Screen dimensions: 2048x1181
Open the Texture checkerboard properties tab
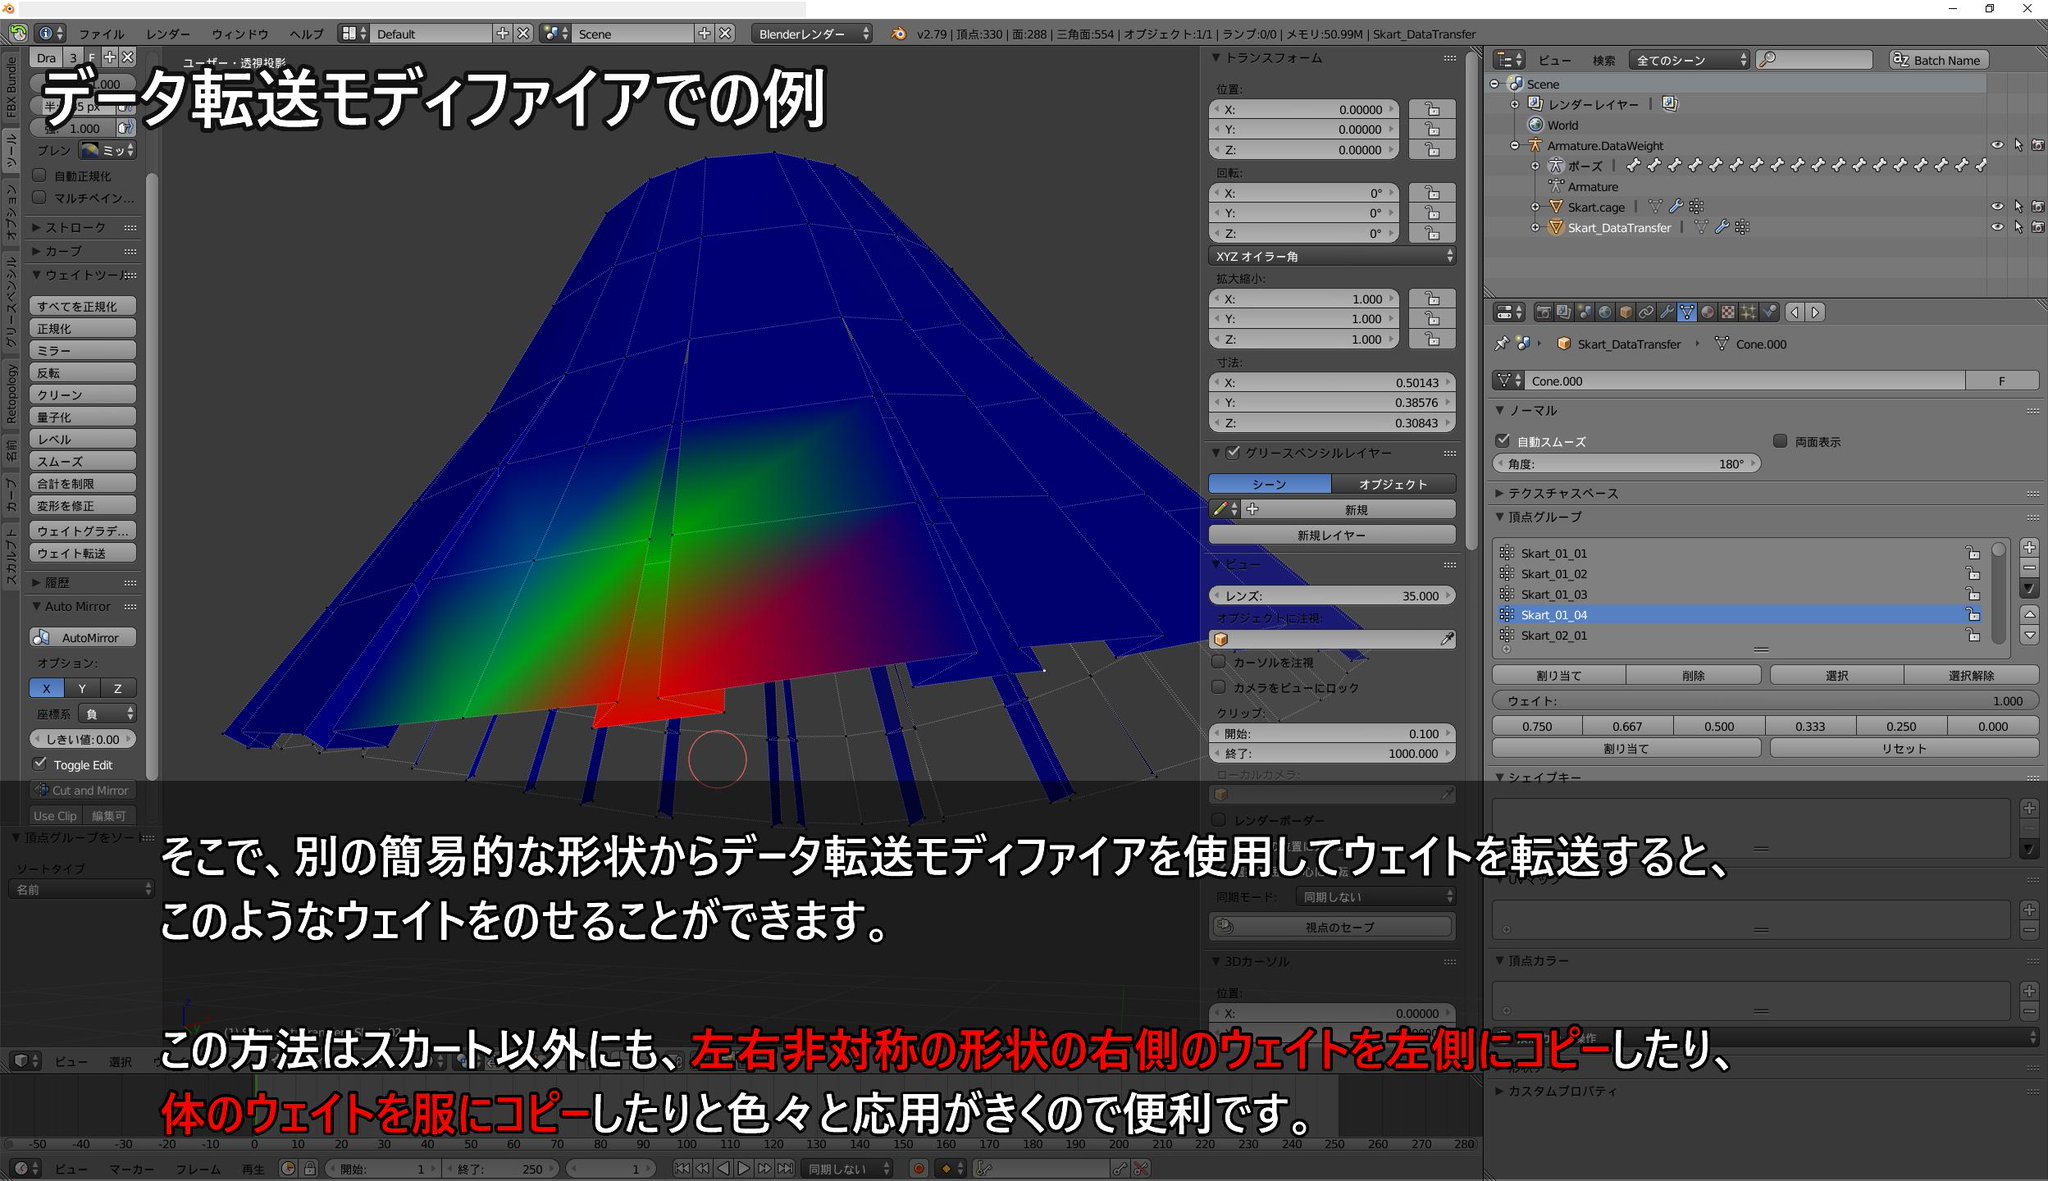pos(1728,312)
